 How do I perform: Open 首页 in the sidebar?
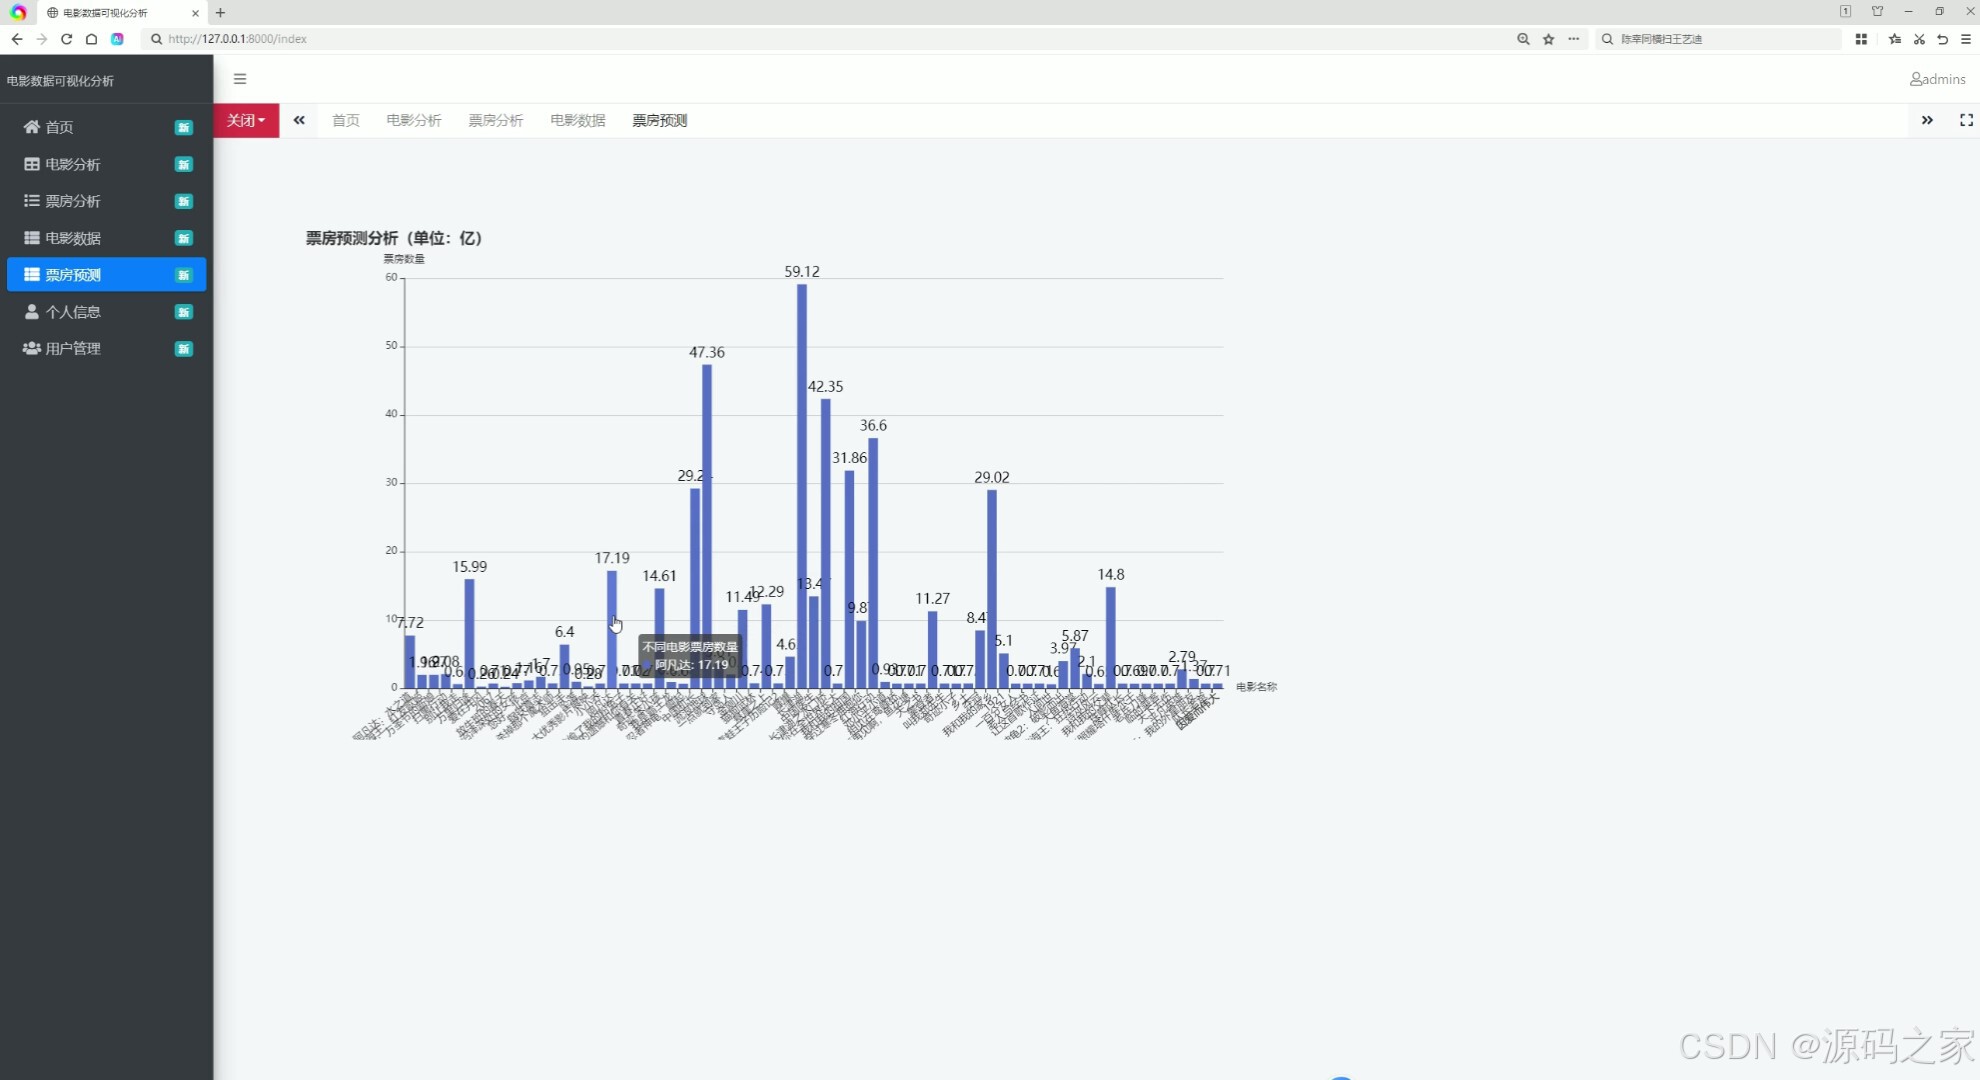click(60, 127)
